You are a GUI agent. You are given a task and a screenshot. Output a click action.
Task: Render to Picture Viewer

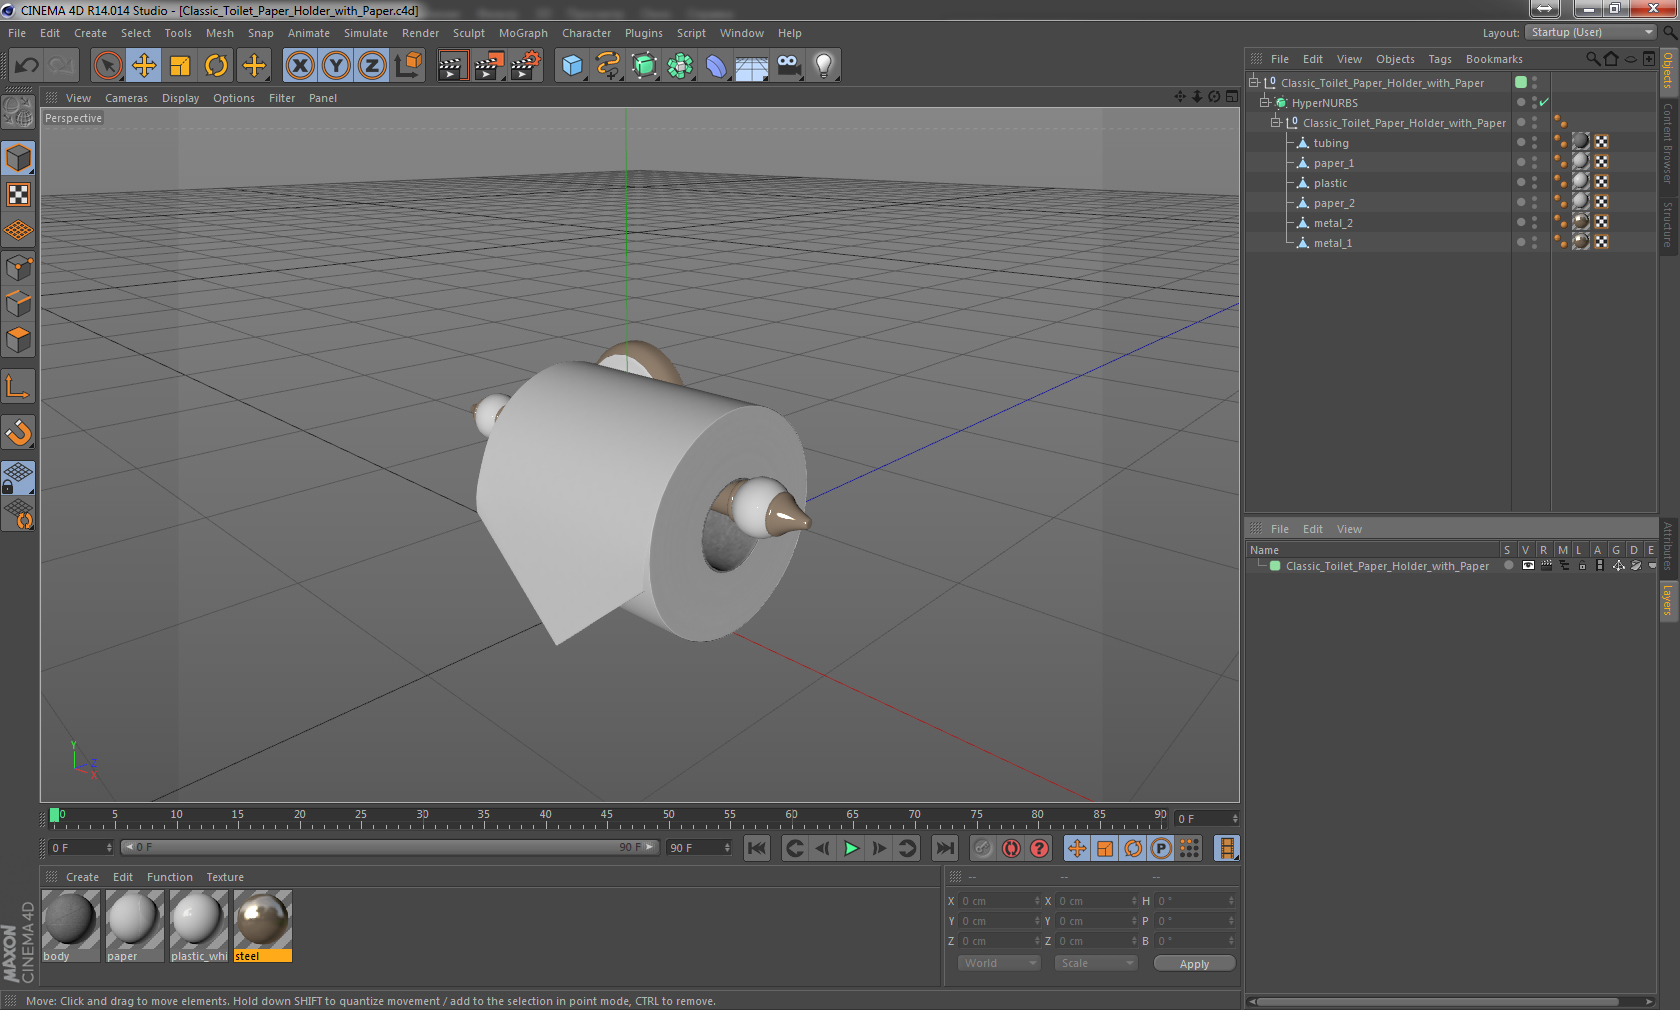click(489, 66)
